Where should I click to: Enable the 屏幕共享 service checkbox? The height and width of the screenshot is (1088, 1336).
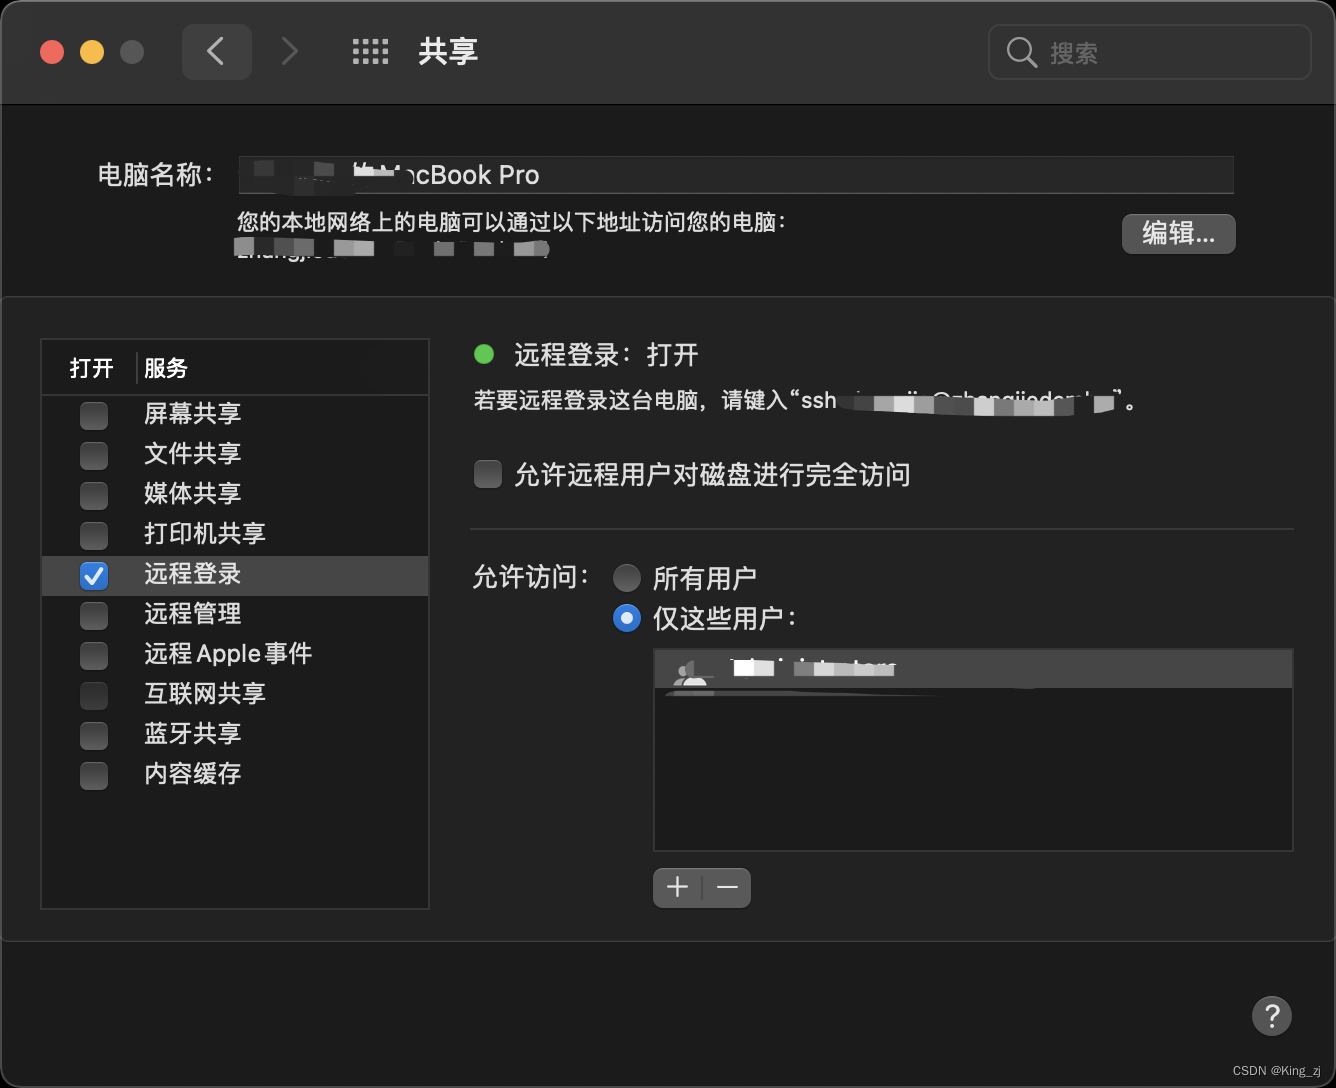coord(94,415)
